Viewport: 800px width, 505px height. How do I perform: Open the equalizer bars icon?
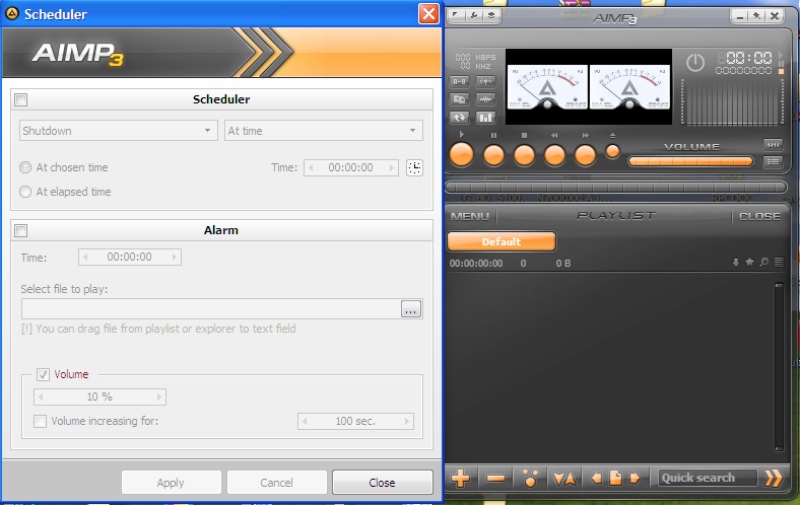pyautogui.click(x=485, y=117)
